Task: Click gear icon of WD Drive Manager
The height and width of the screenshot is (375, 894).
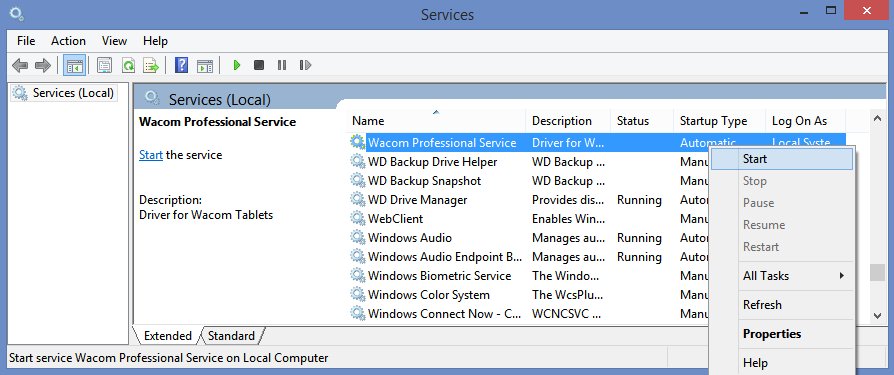Action: tap(357, 199)
